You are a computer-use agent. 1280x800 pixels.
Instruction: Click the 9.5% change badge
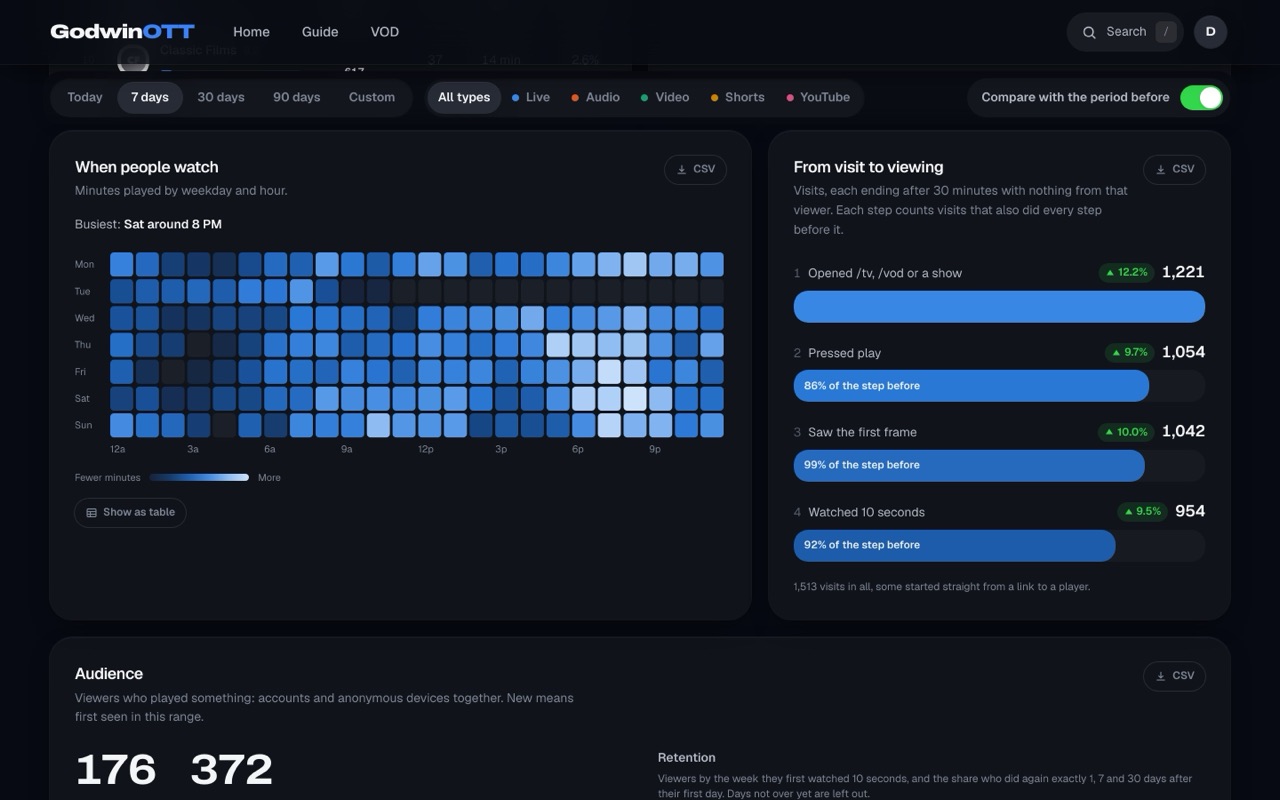click(1142, 512)
